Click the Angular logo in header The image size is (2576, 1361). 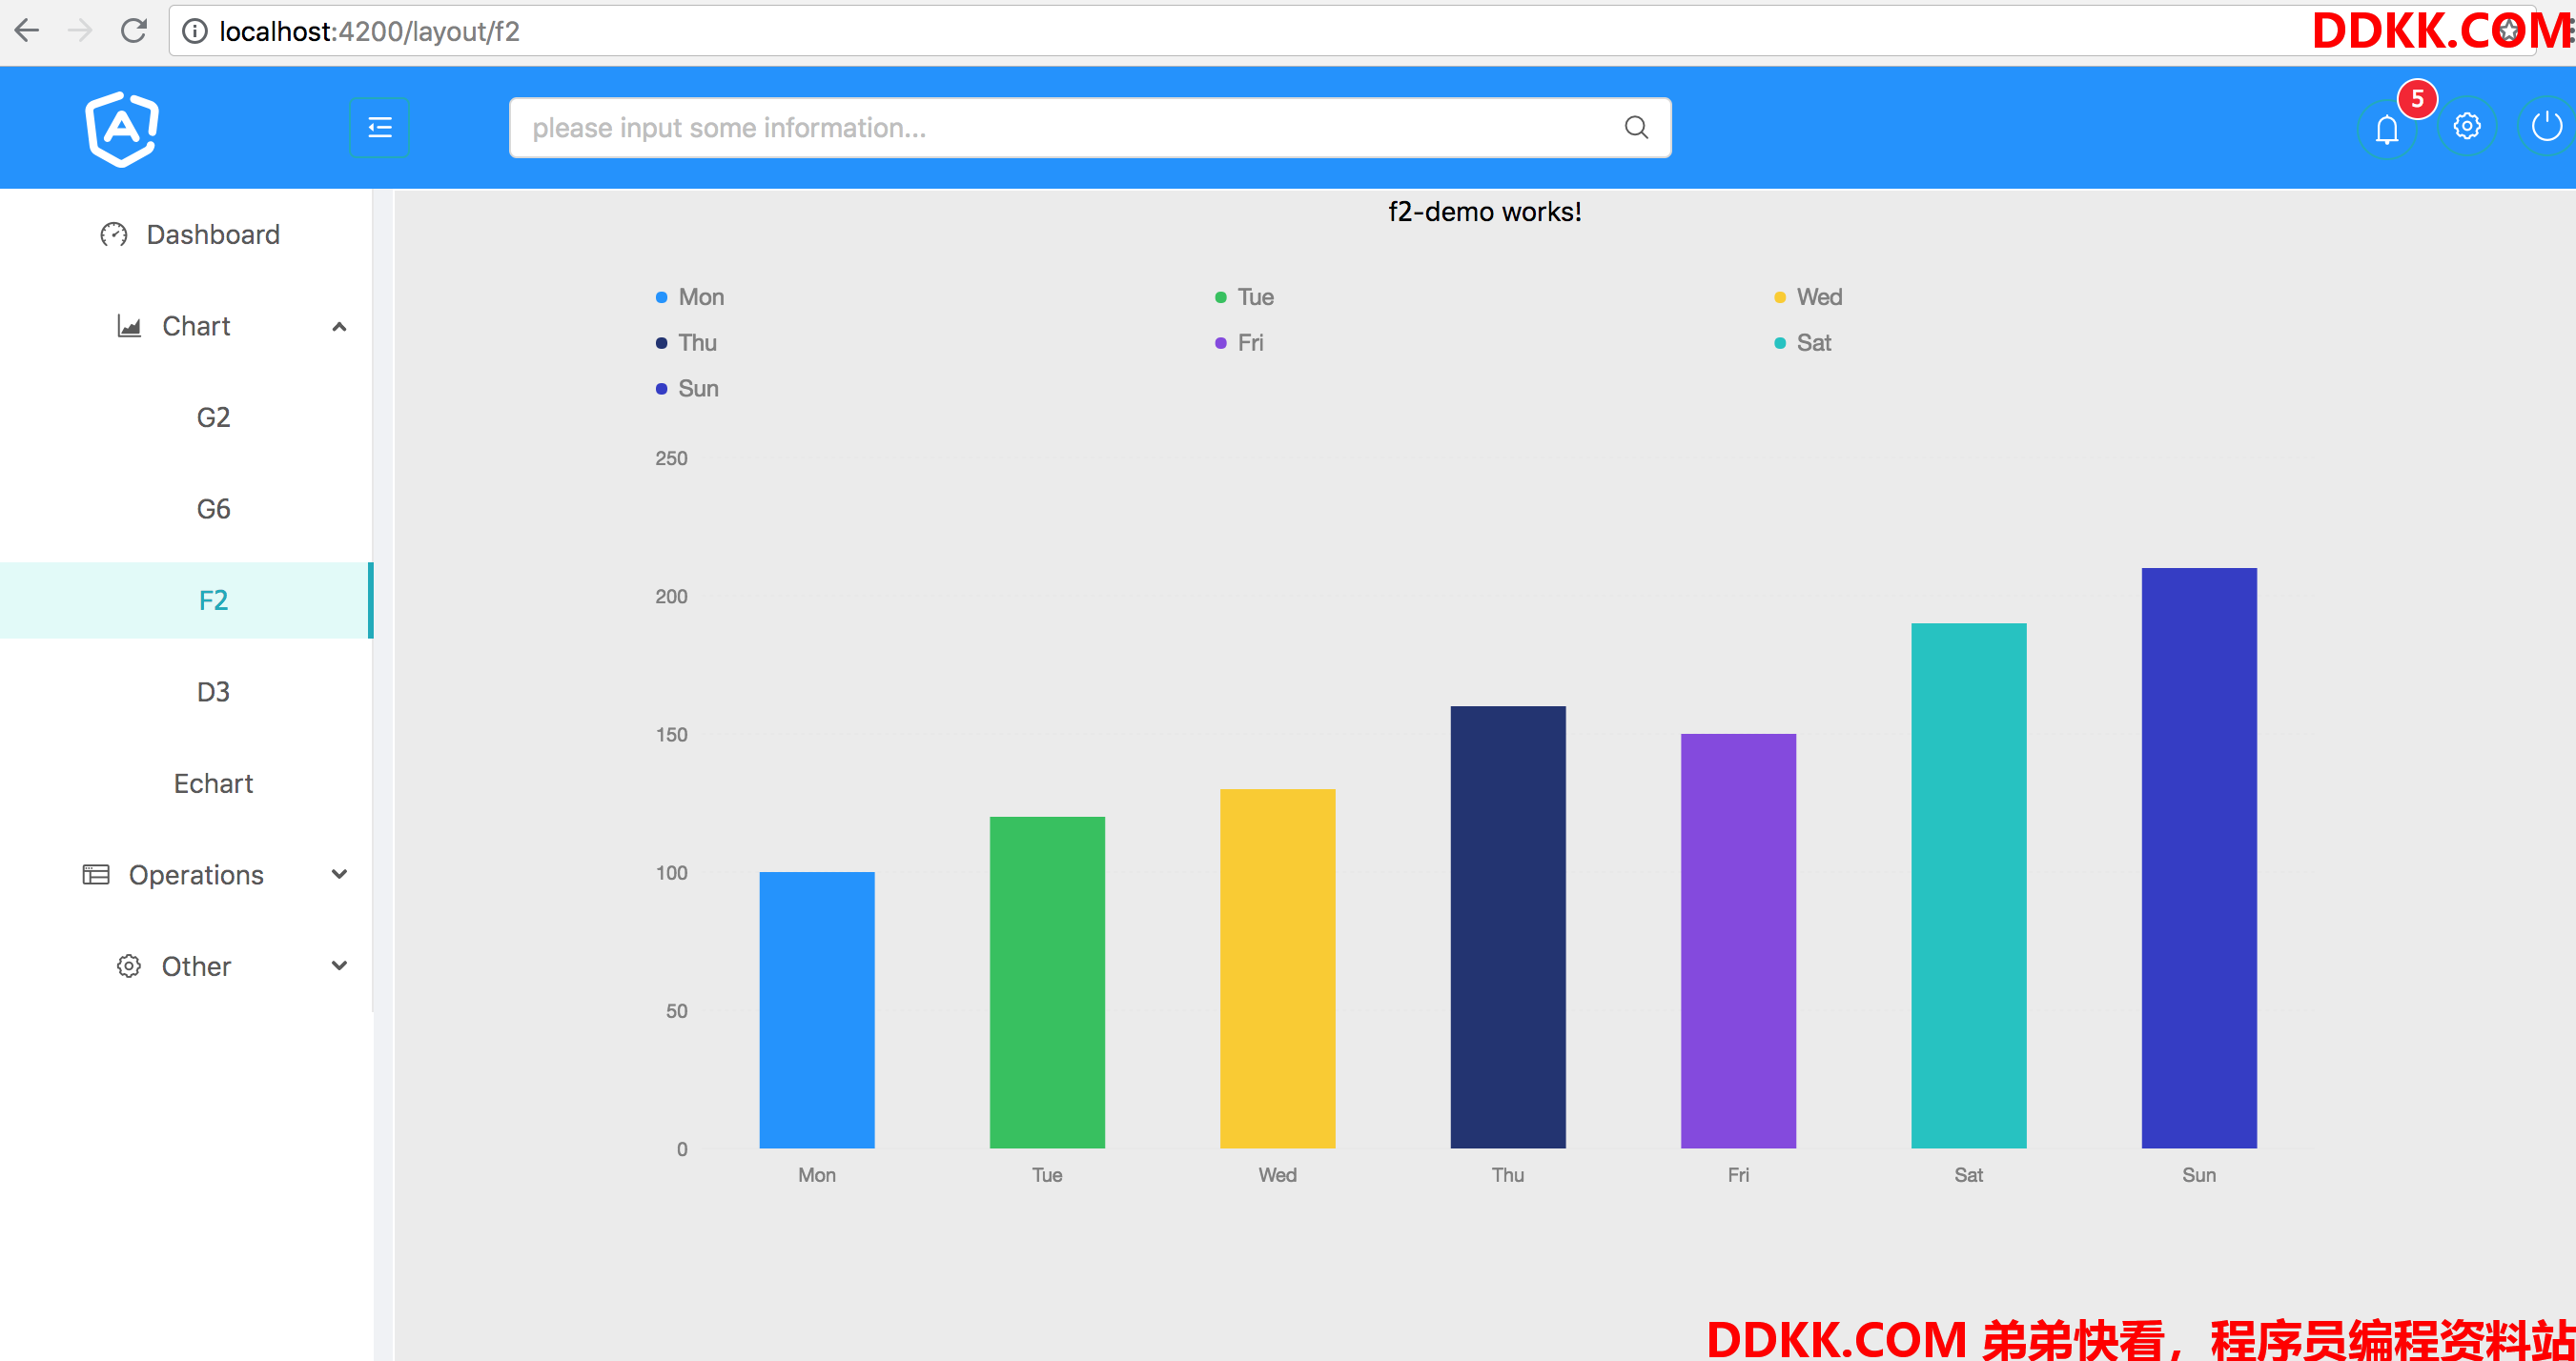[x=122, y=128]
